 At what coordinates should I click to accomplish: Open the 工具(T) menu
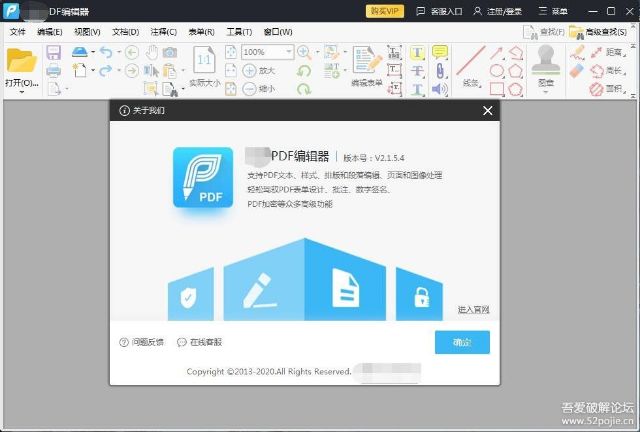click(x=239, y=32)
